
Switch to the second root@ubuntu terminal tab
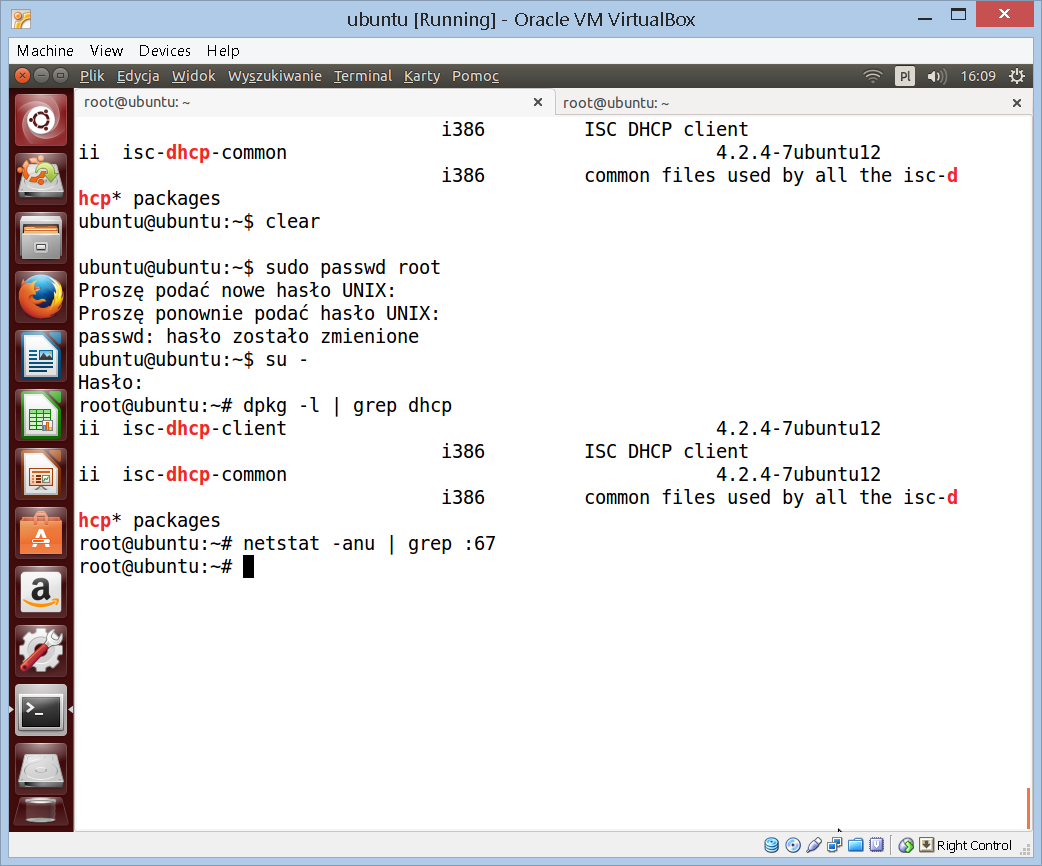[x=793, y=103]
